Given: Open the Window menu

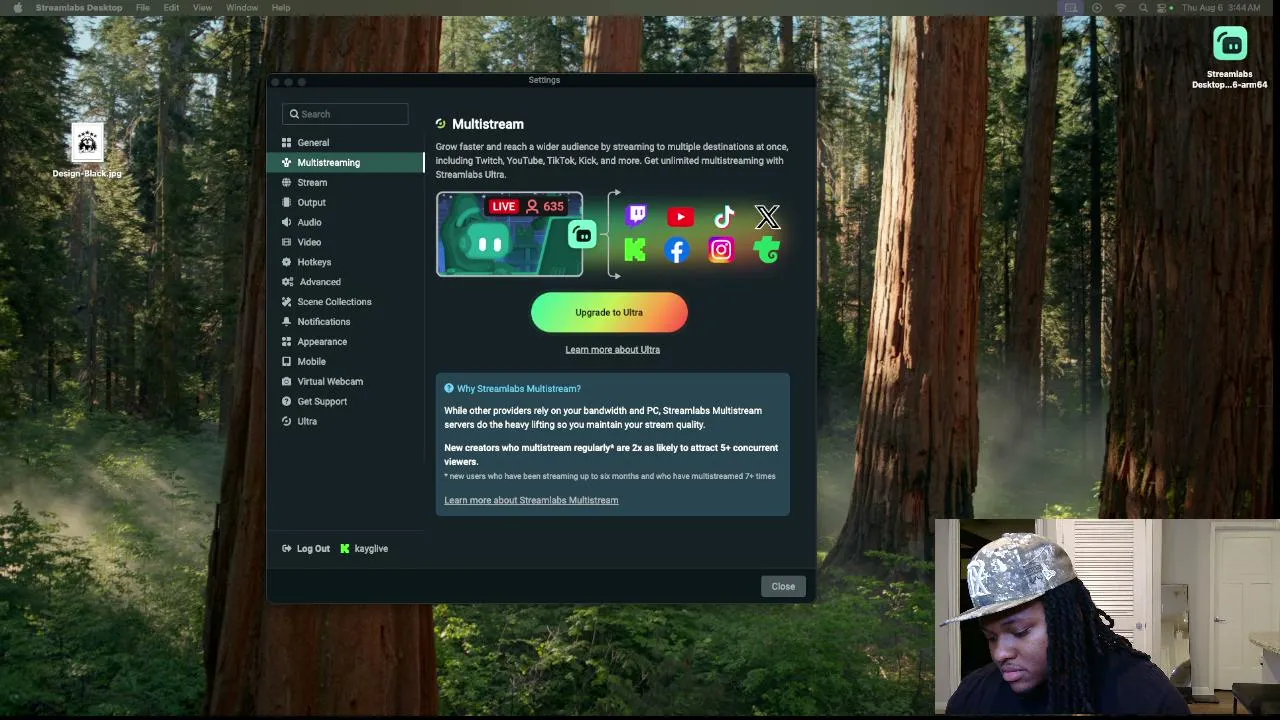Looking at the screenshot, I should (x=242, y=8).
